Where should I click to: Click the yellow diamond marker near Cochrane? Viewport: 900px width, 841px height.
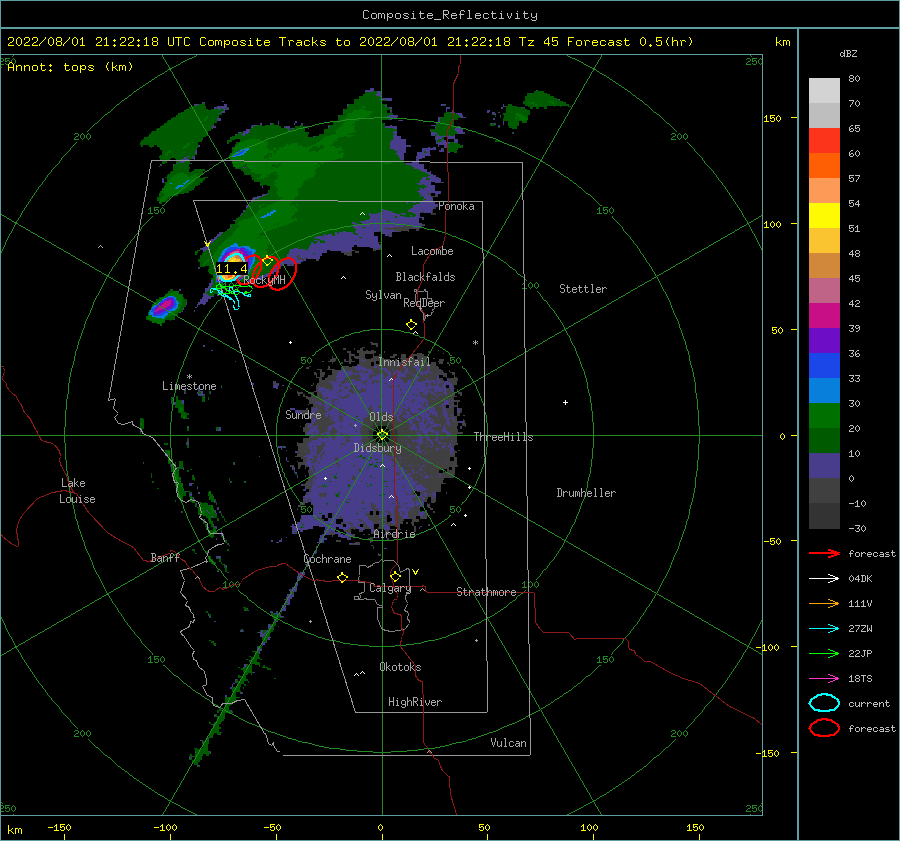[342, 577]
